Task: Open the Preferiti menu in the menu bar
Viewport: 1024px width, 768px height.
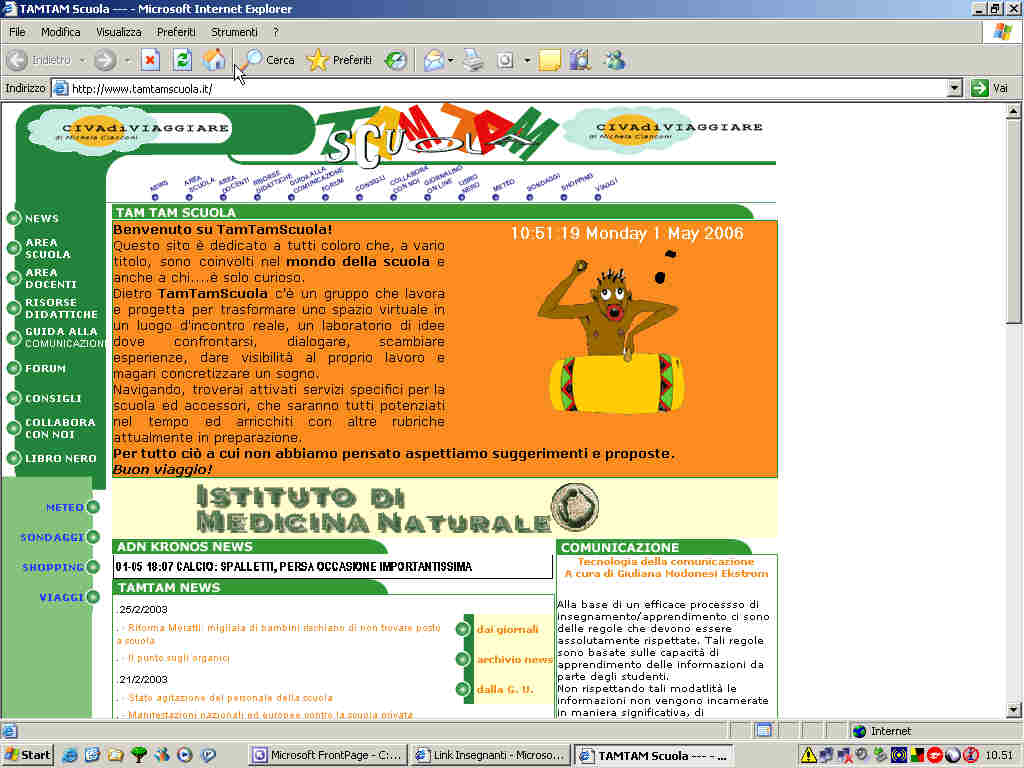Action: 176,32
